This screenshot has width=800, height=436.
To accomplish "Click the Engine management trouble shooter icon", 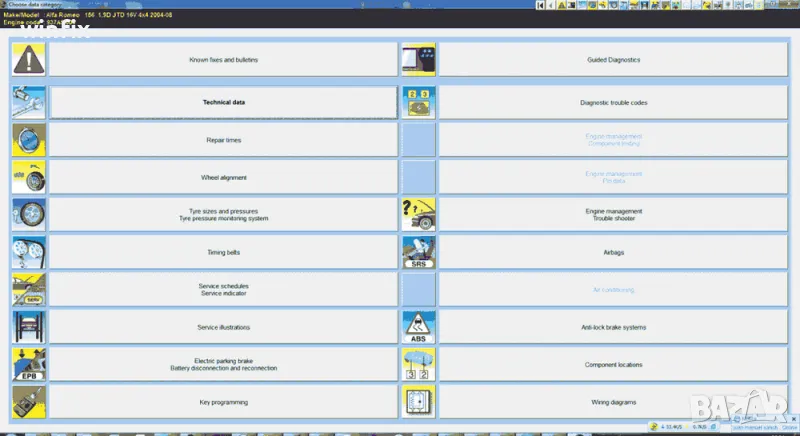I will tap(418, 214).
